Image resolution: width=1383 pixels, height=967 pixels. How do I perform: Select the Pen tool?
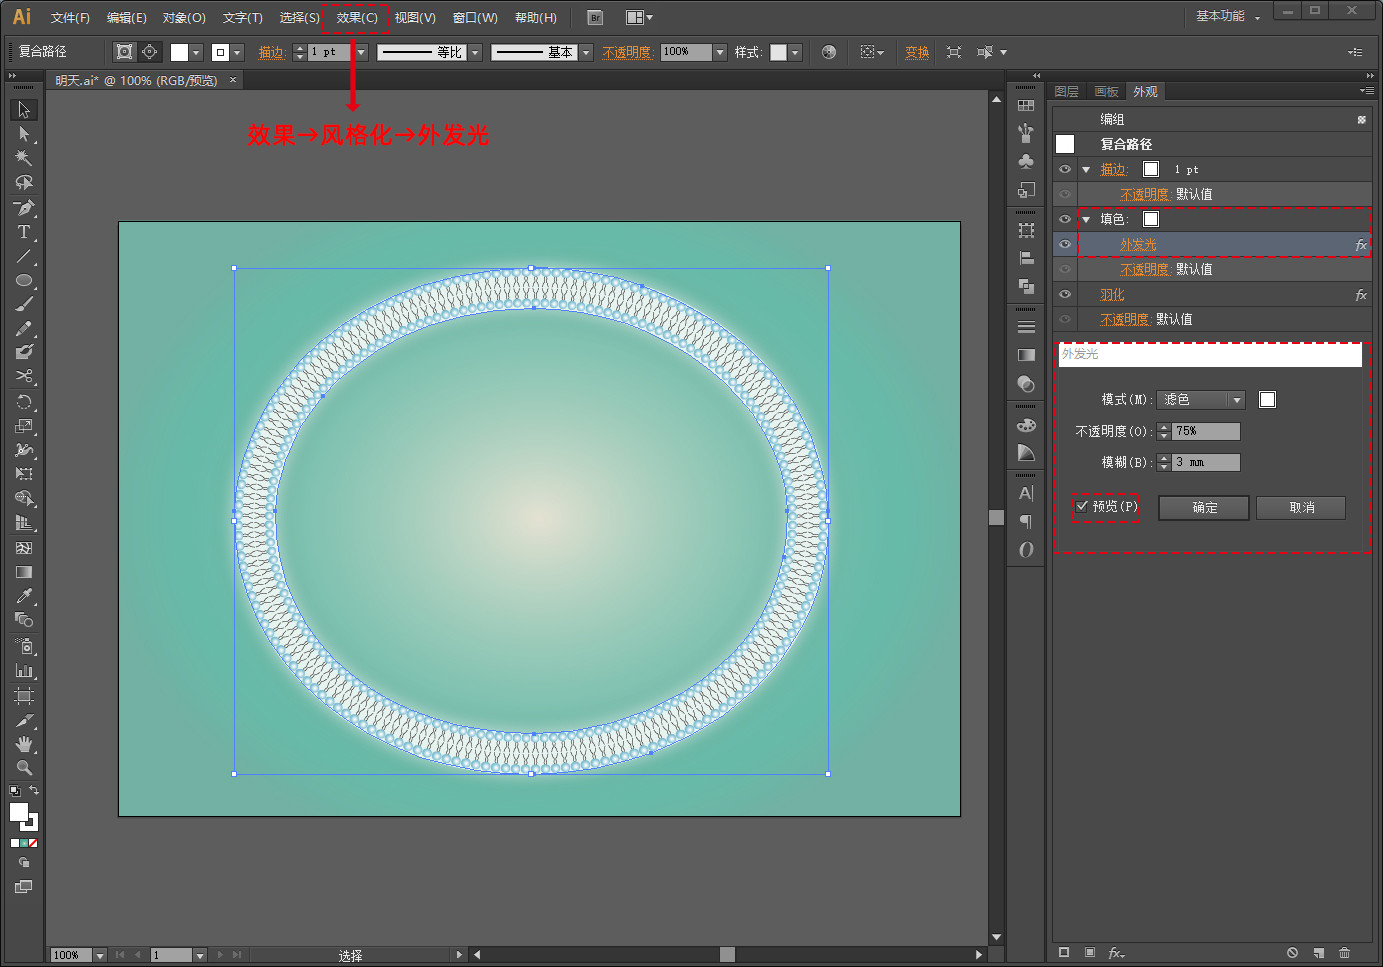pyautogui.click(x=23, y=208)
